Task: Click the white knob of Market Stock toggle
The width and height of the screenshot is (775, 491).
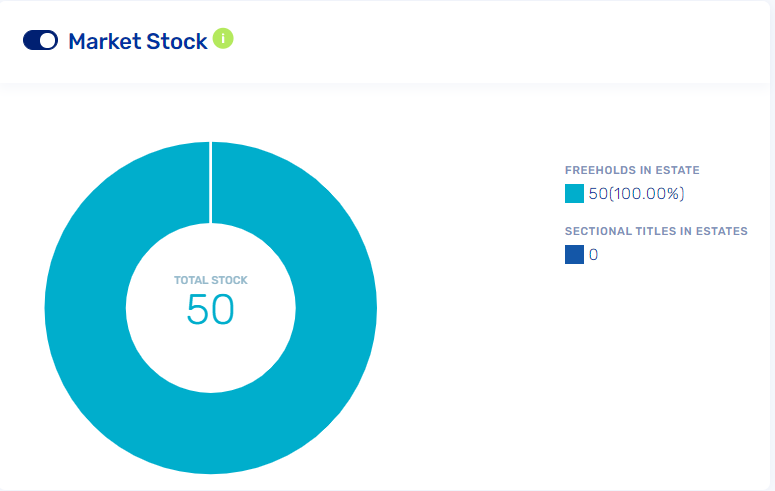Action: [x=48, y=40]
